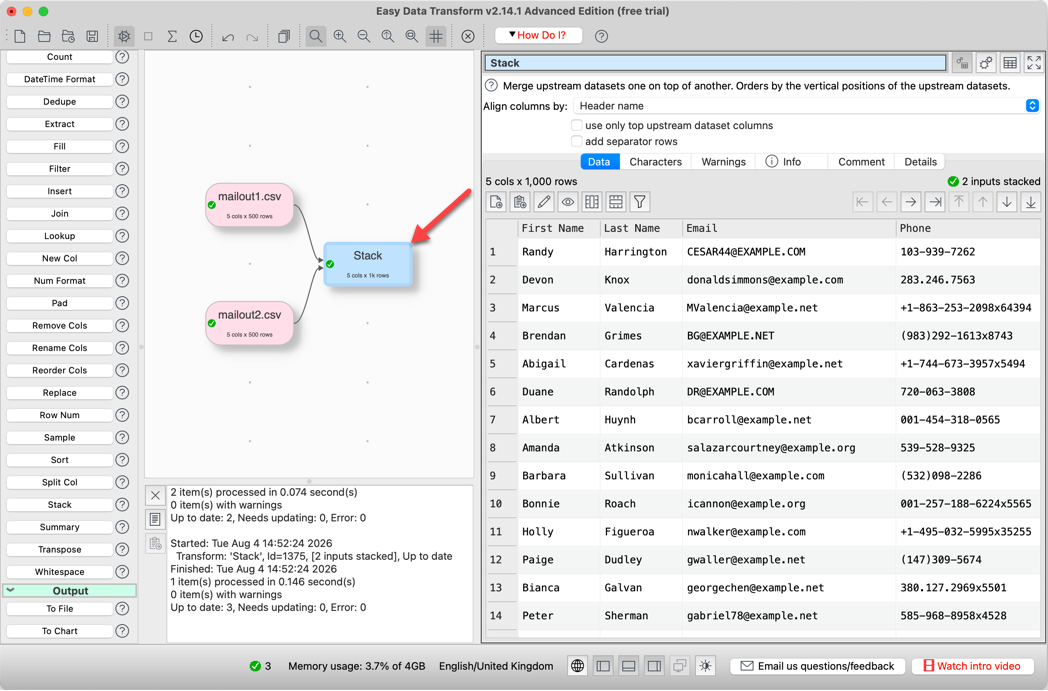Viewport: 1048px width, 691px height.
Task: Click the new document plus icon above table
Action: [x=496, y=201]
